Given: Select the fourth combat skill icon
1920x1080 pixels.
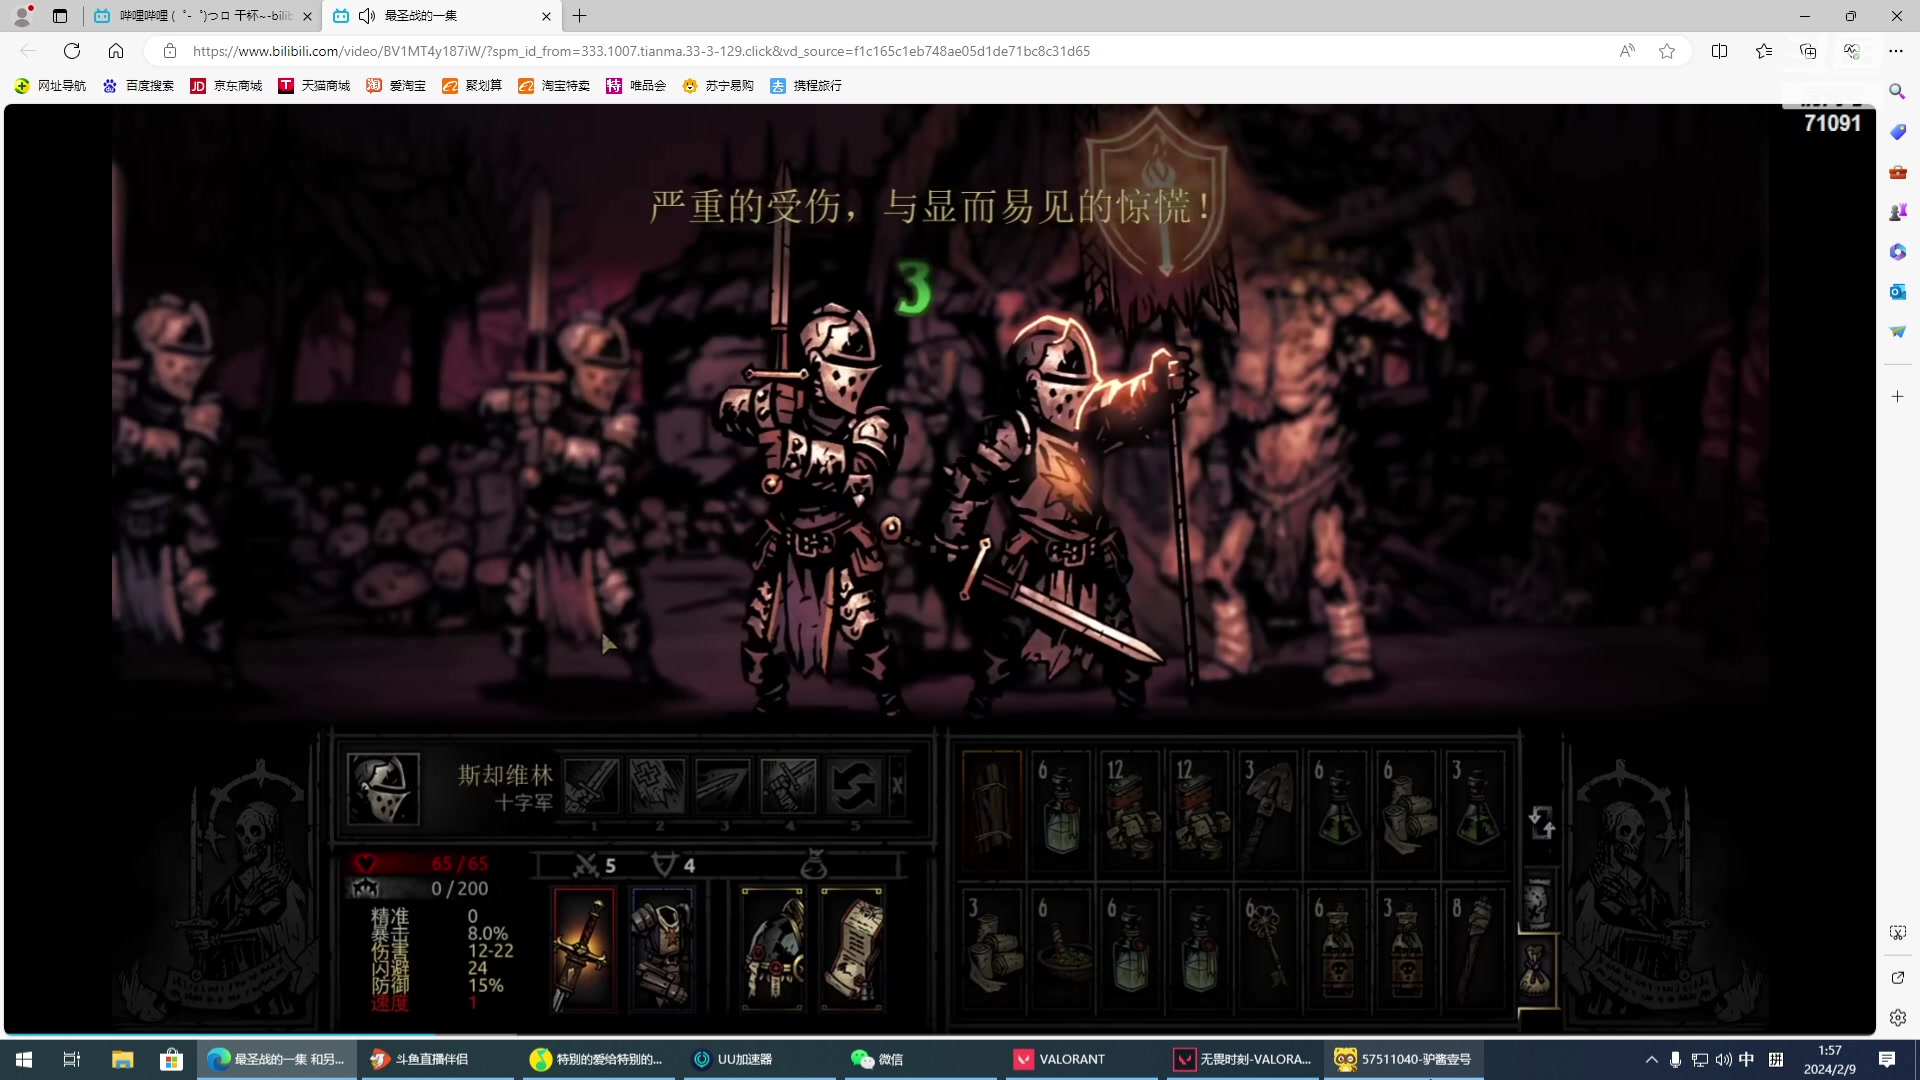Looking at the screenshot, I should (788, 787).
